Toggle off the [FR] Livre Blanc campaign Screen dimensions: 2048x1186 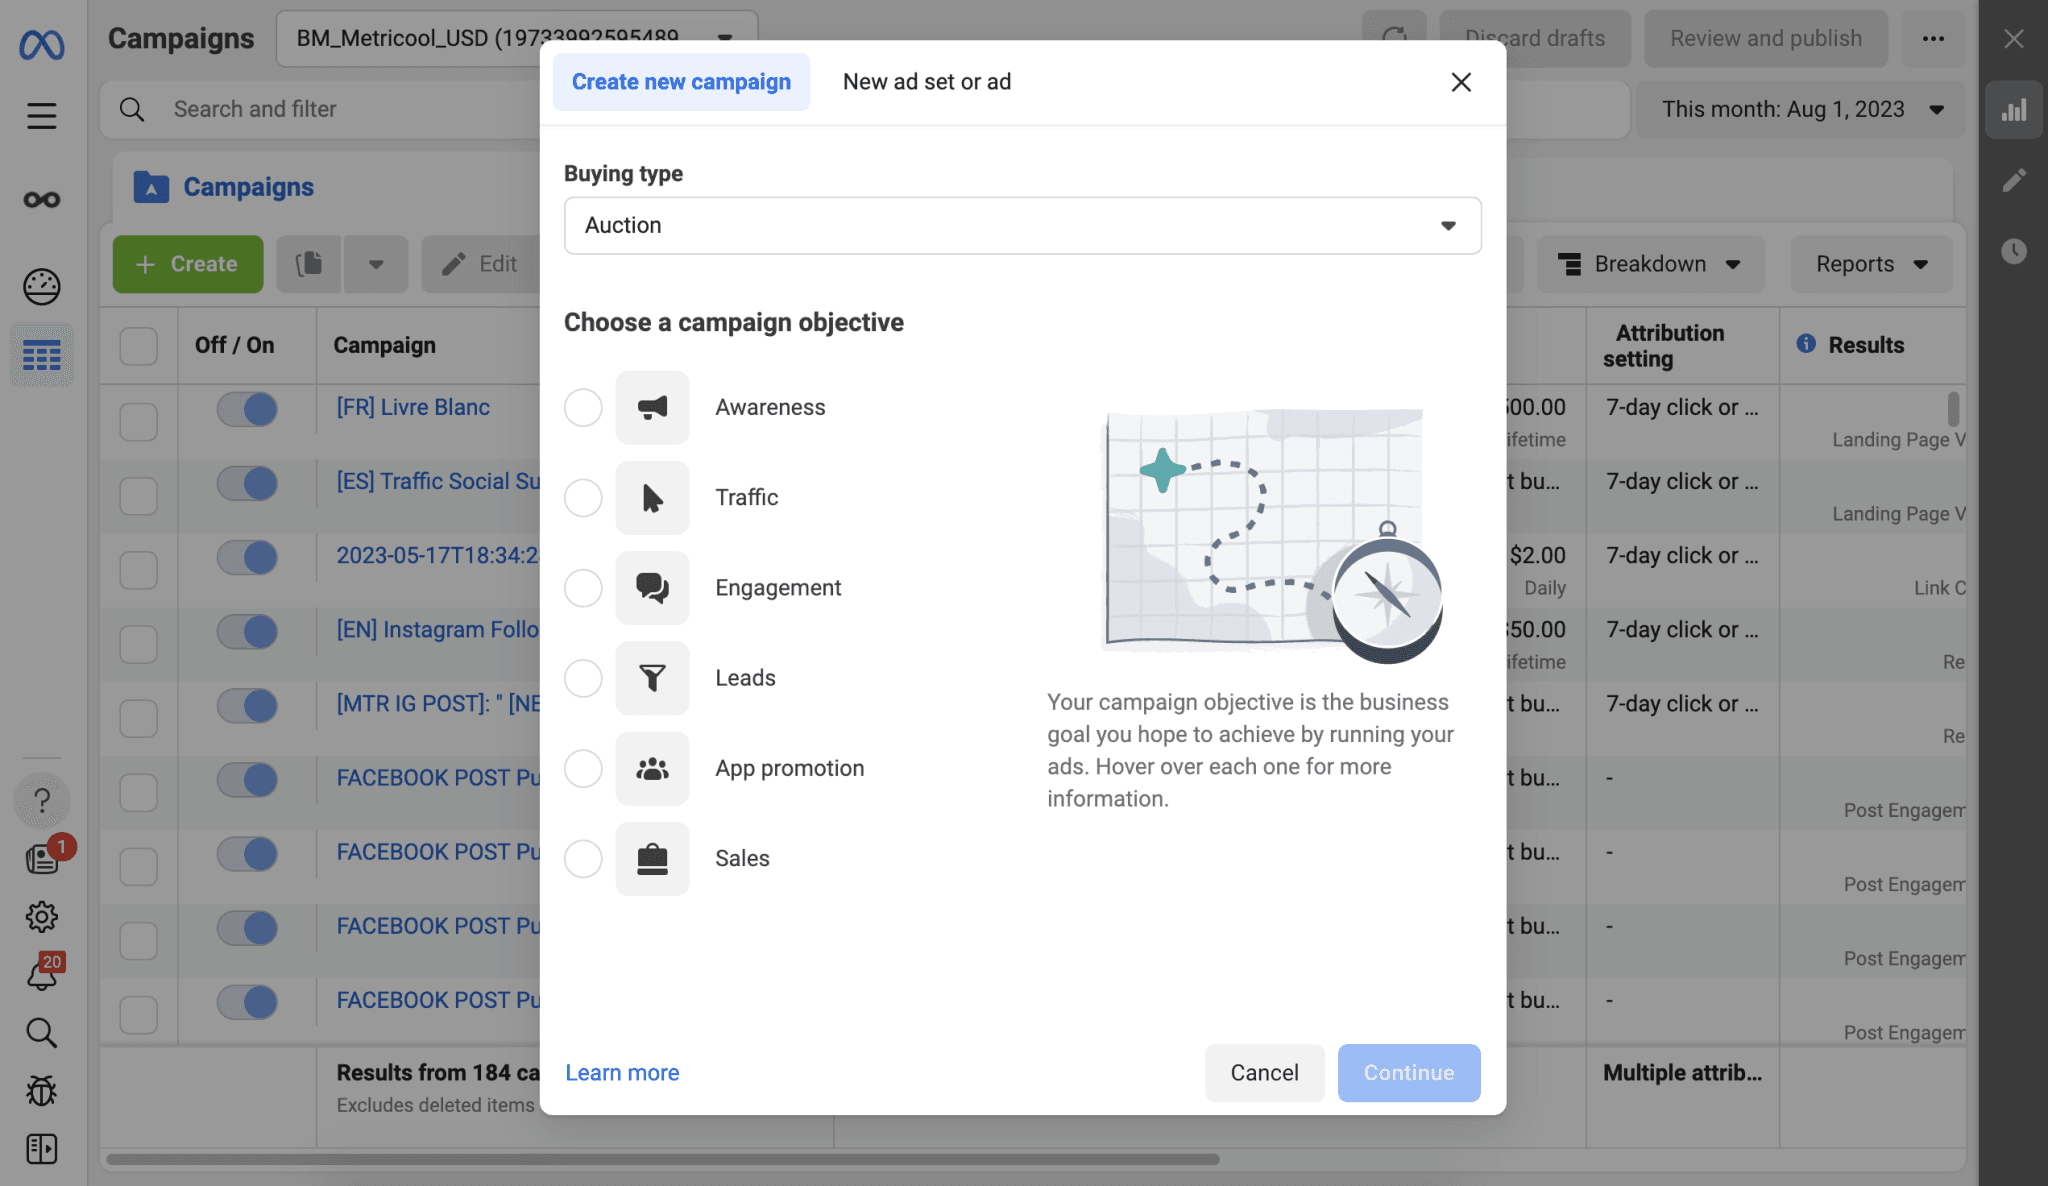tap(246, 408)
